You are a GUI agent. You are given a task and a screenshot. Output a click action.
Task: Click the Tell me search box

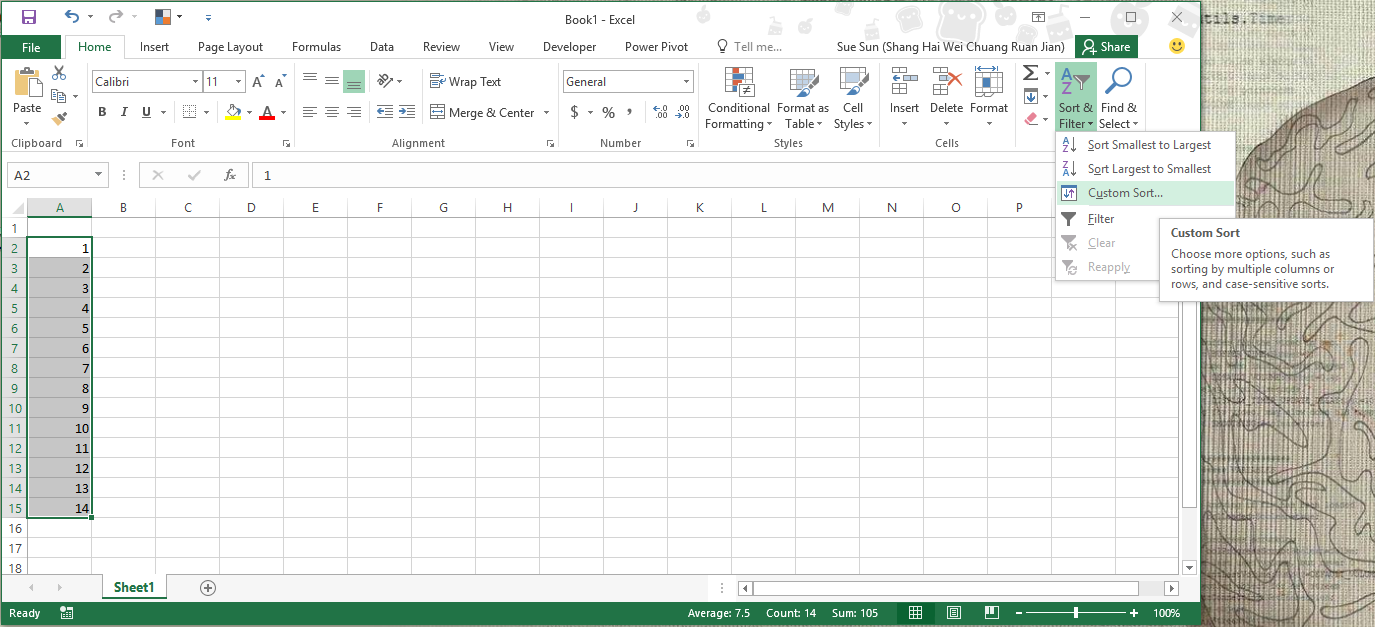click(749, 47)
